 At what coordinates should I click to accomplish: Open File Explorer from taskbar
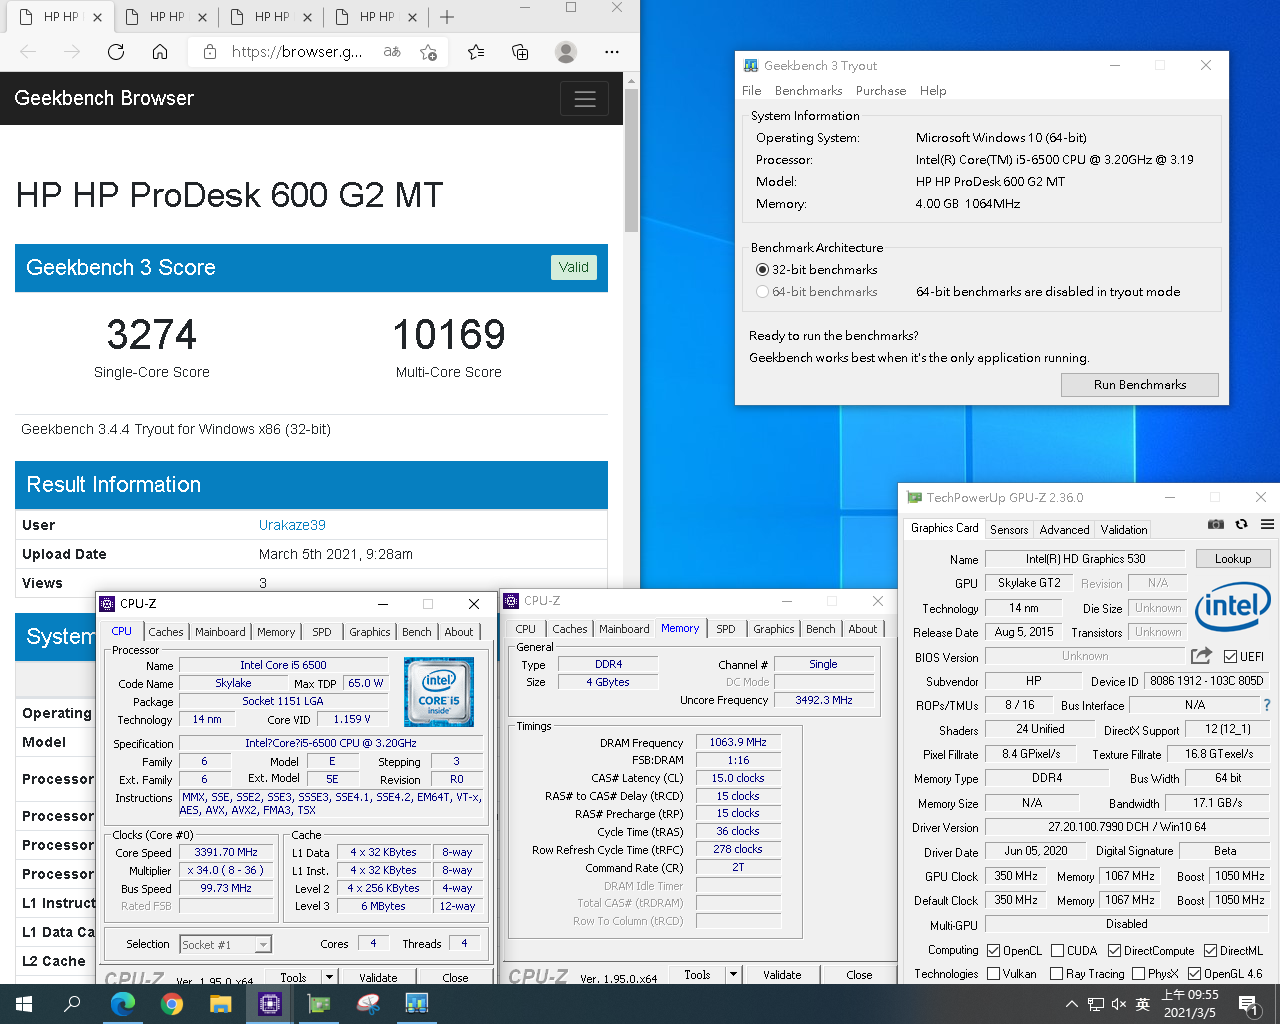[x=220, y=1004]
